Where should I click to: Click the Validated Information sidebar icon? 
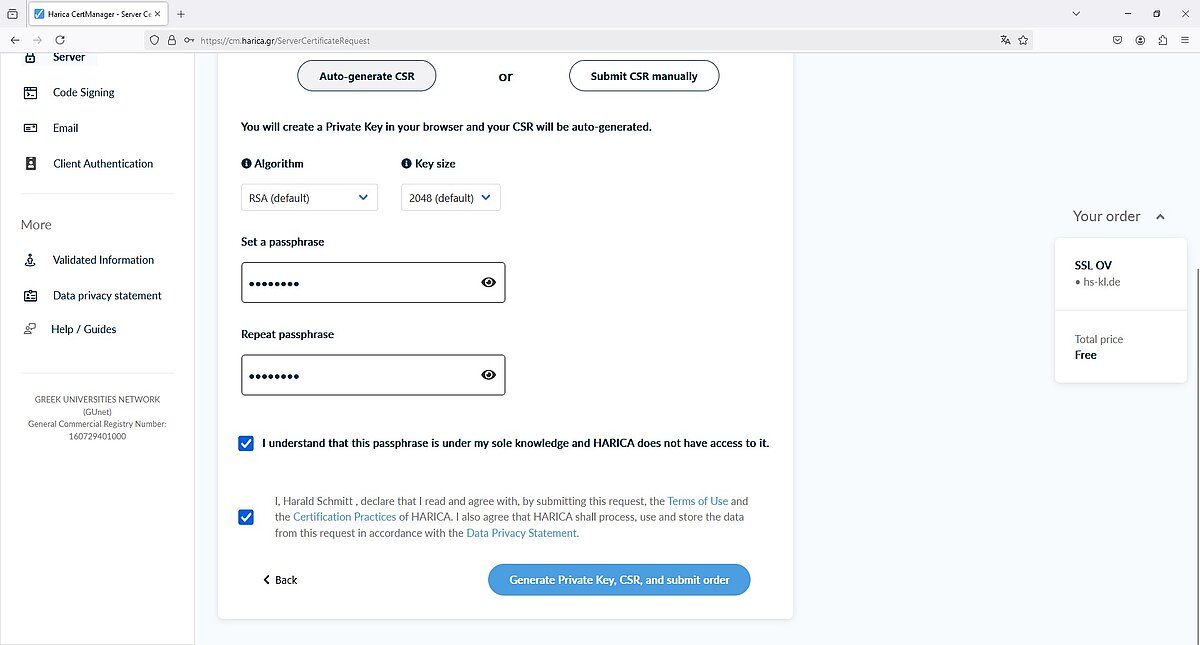(30, 260)
